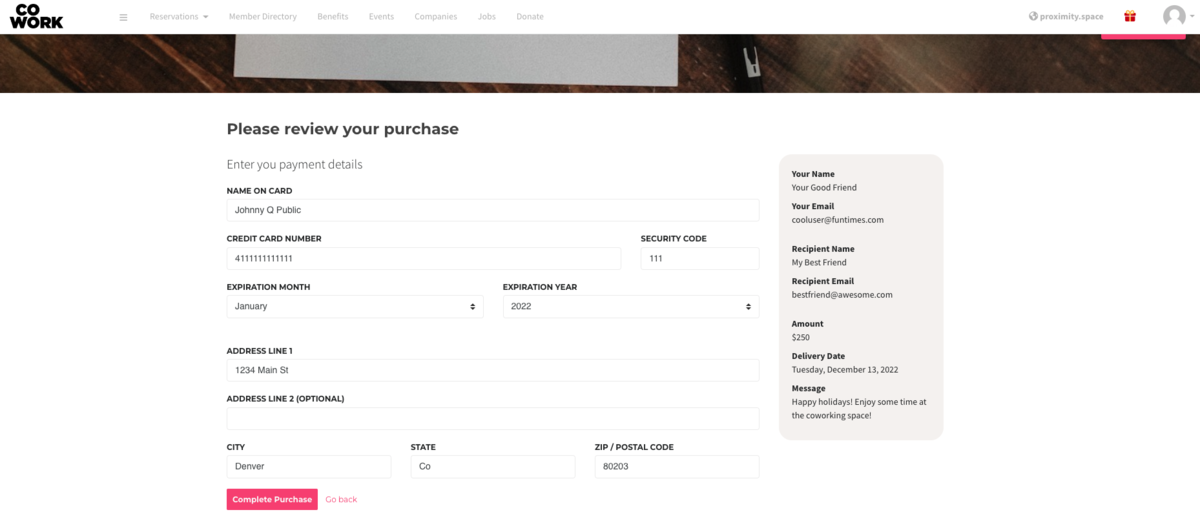Click the Donate nav link

[x=530, y=17]
